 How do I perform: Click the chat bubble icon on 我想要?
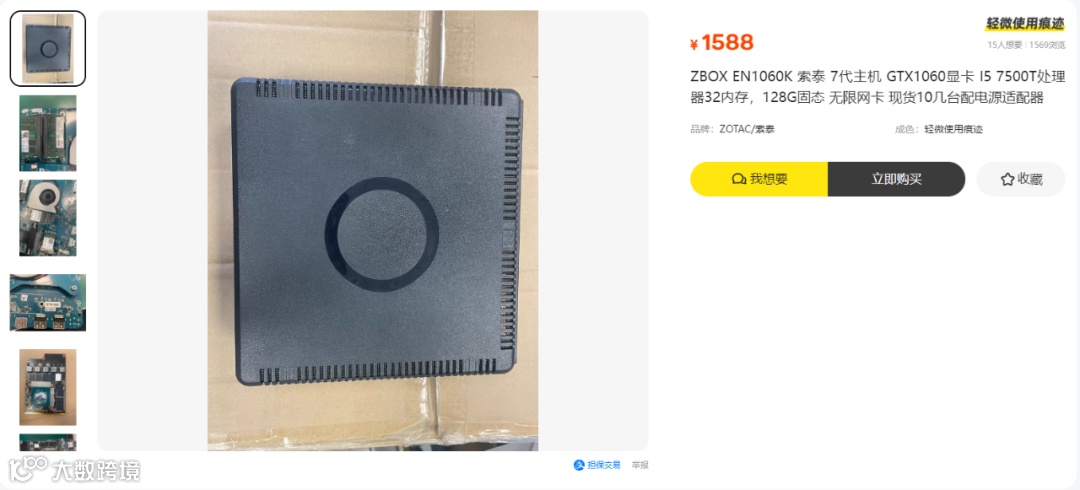739,179
